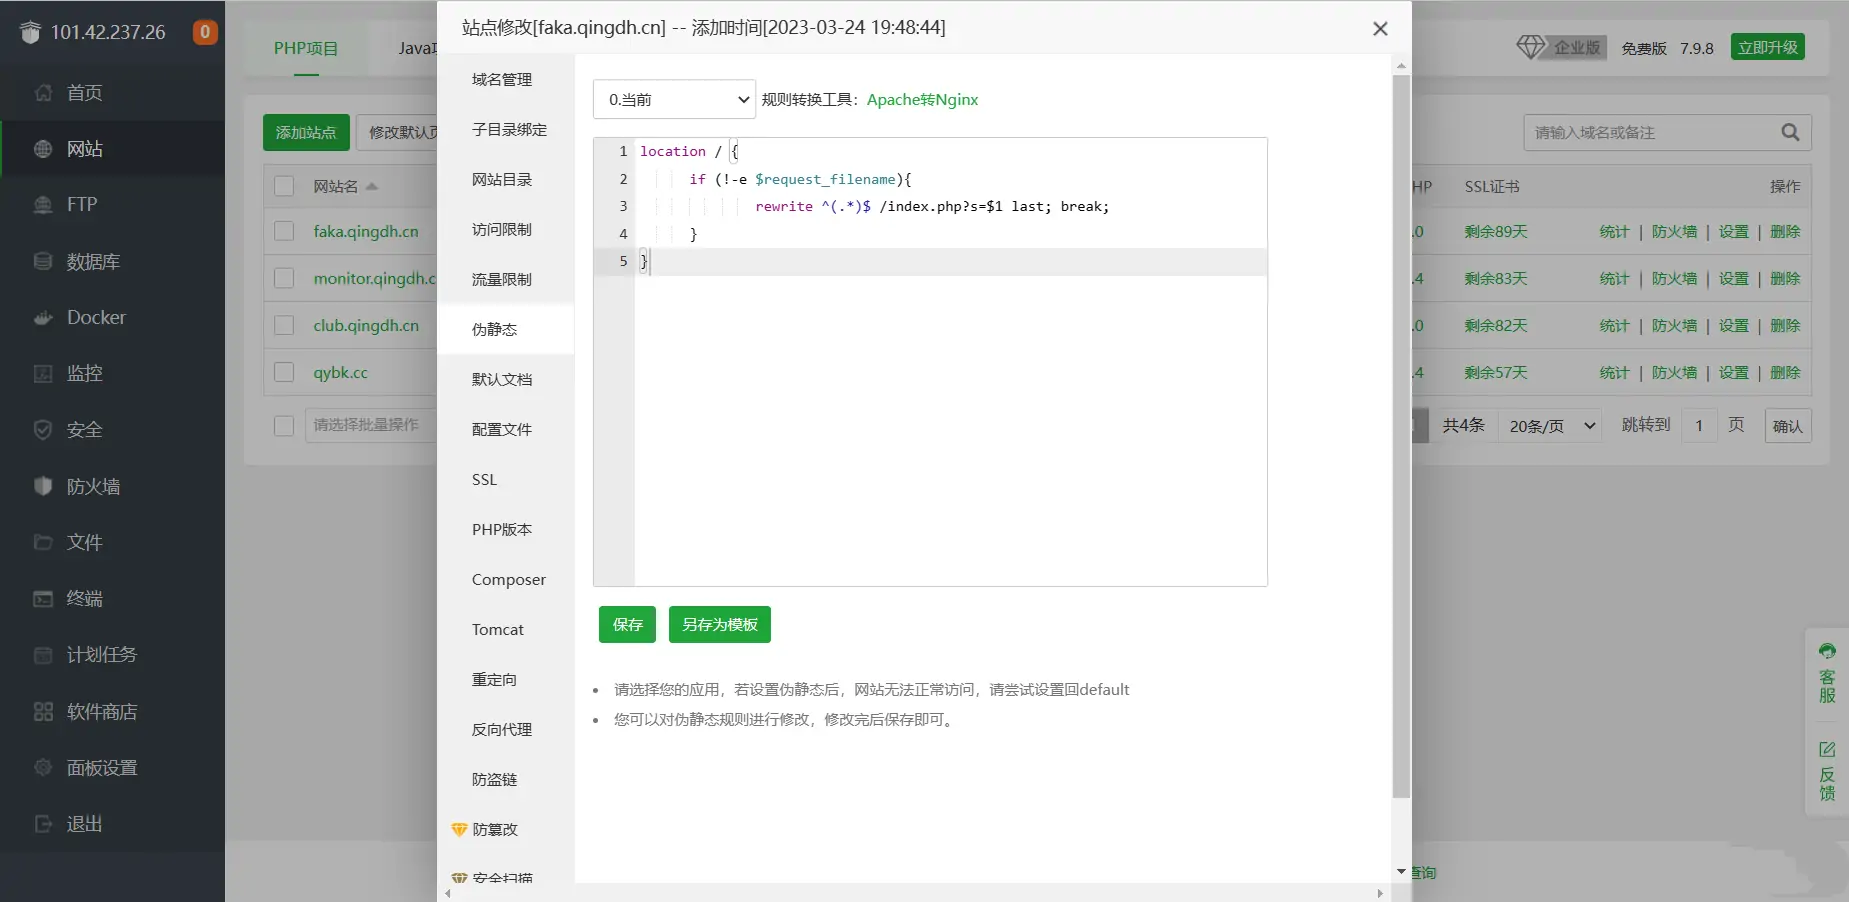This screenshot has height=902, width=1849.
Task: Click 剩余89天 SSL certificate link
Action: pos(1496,231)
